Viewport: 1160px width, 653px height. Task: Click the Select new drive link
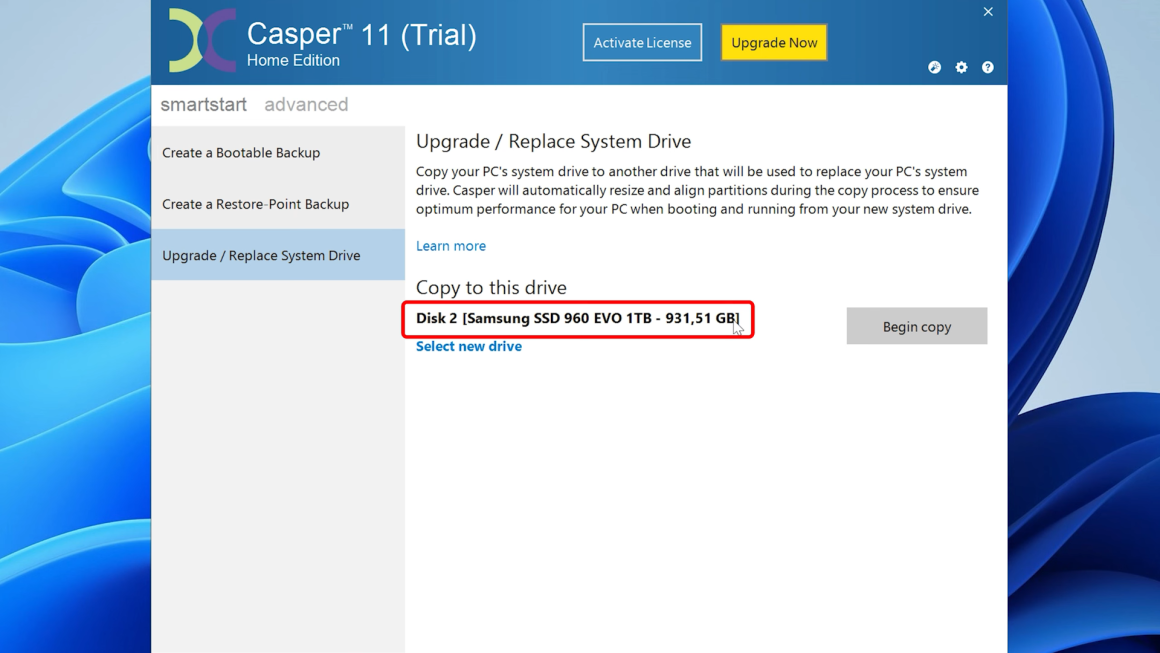(468, 346)
